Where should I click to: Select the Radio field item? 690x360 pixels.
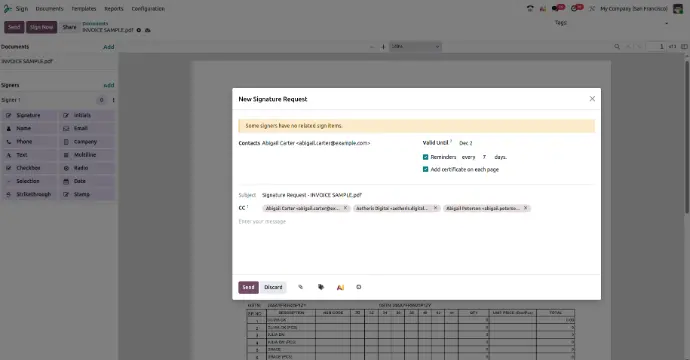click(87, 168)
